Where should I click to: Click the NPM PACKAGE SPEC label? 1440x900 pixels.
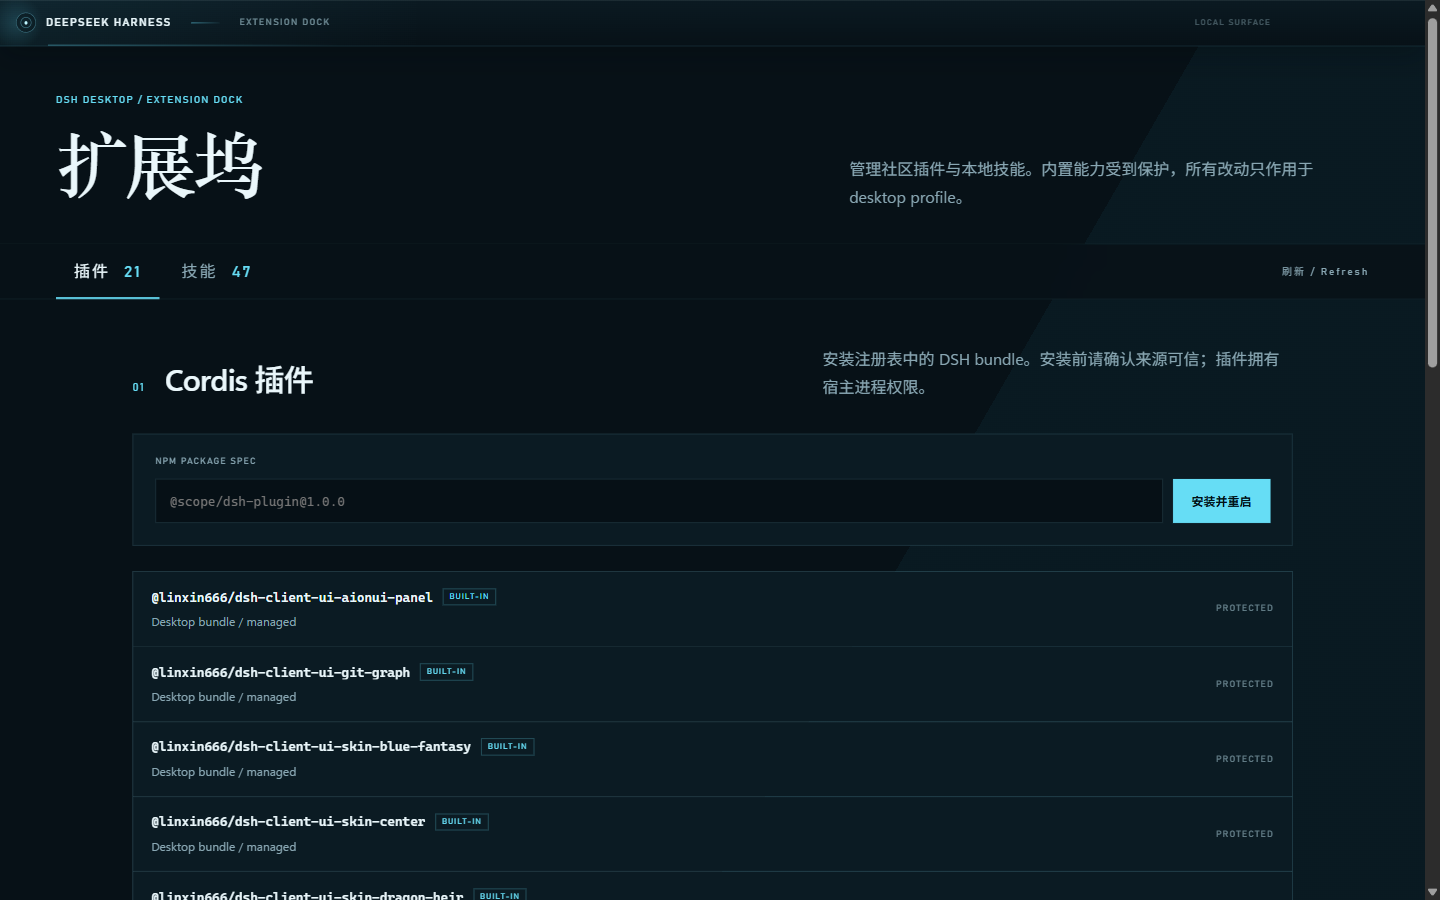click(205, 461)
